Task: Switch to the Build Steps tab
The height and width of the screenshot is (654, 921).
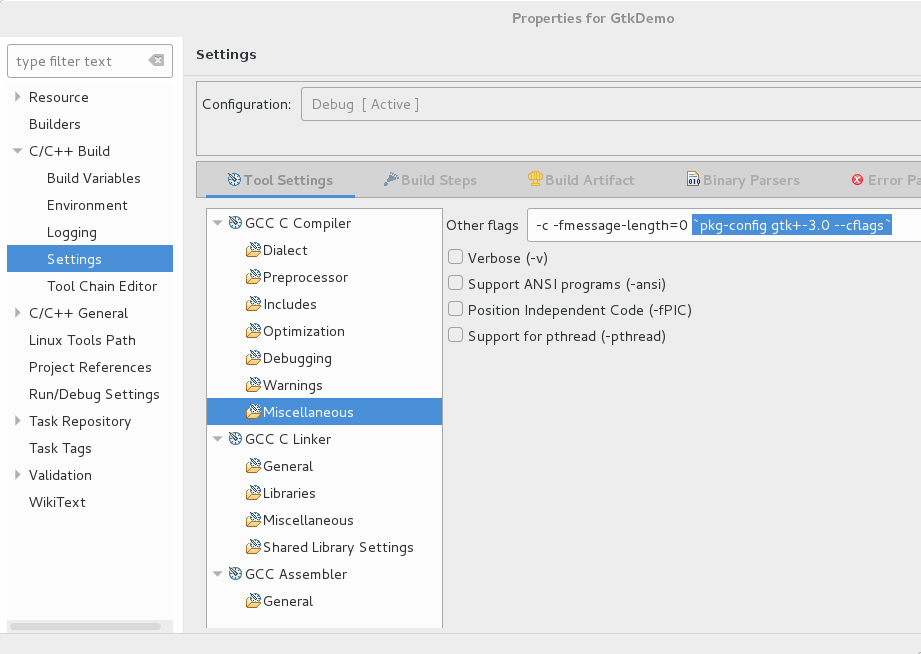Action: tap(430, 180)
